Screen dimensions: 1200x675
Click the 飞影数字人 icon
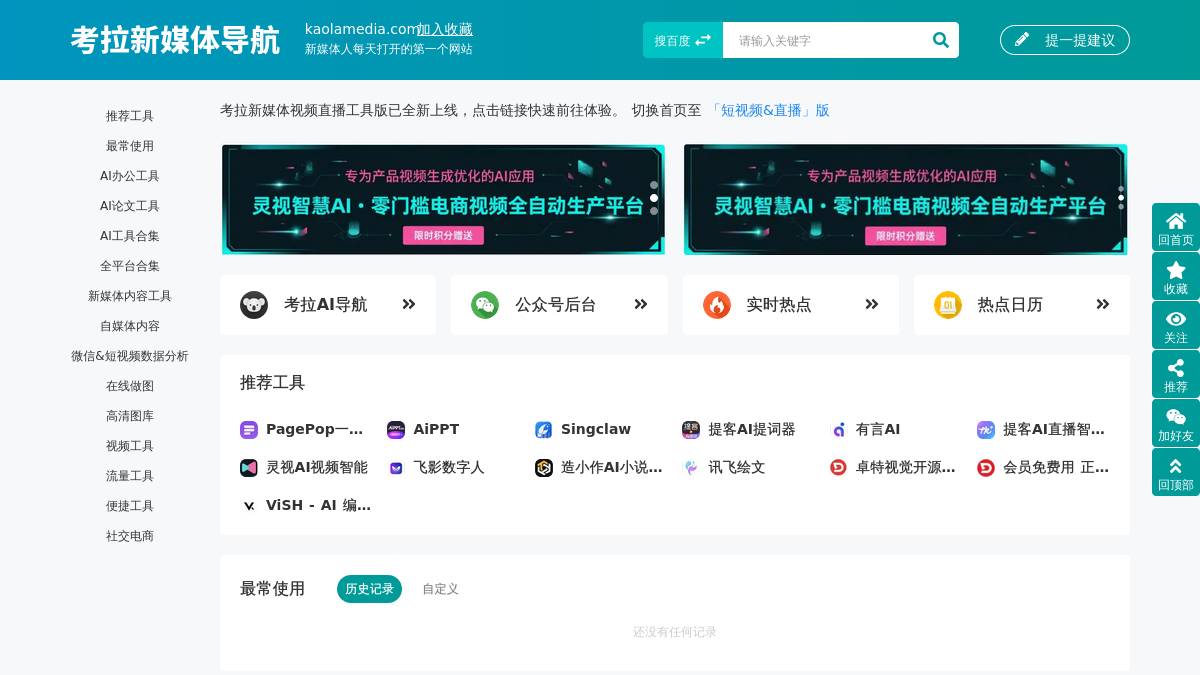point(396,468)
